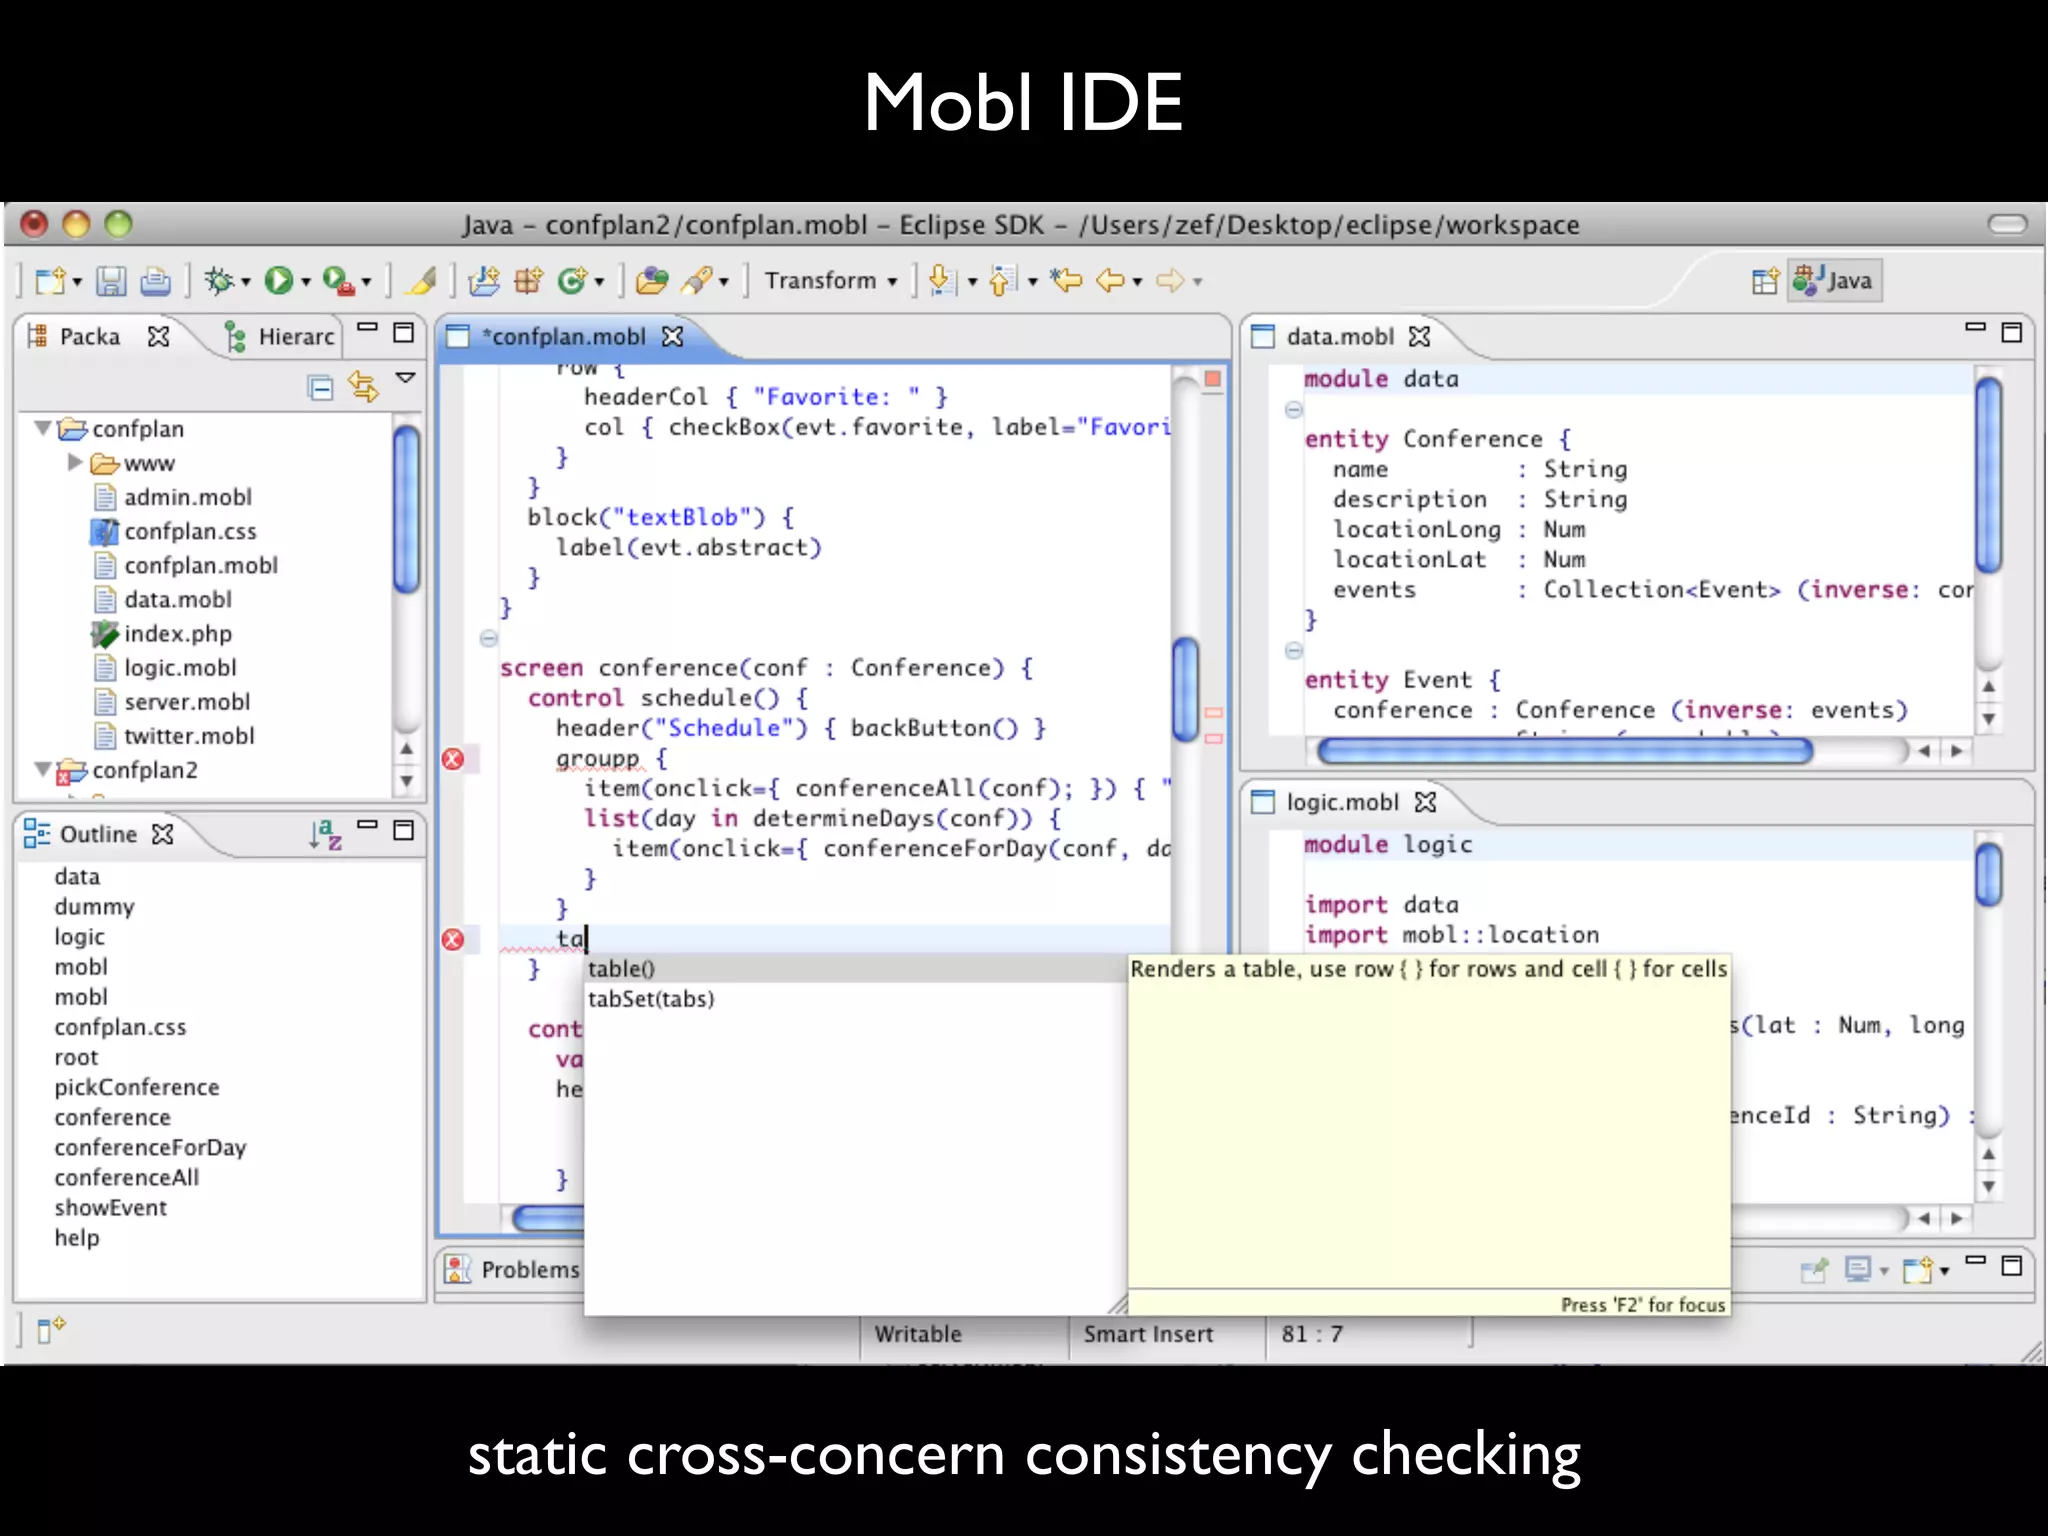Click the data.mobl horizontal scrollbar
This screenshot has height=1536, width=2048.
pyautogui.click(x=1564, y=750)
